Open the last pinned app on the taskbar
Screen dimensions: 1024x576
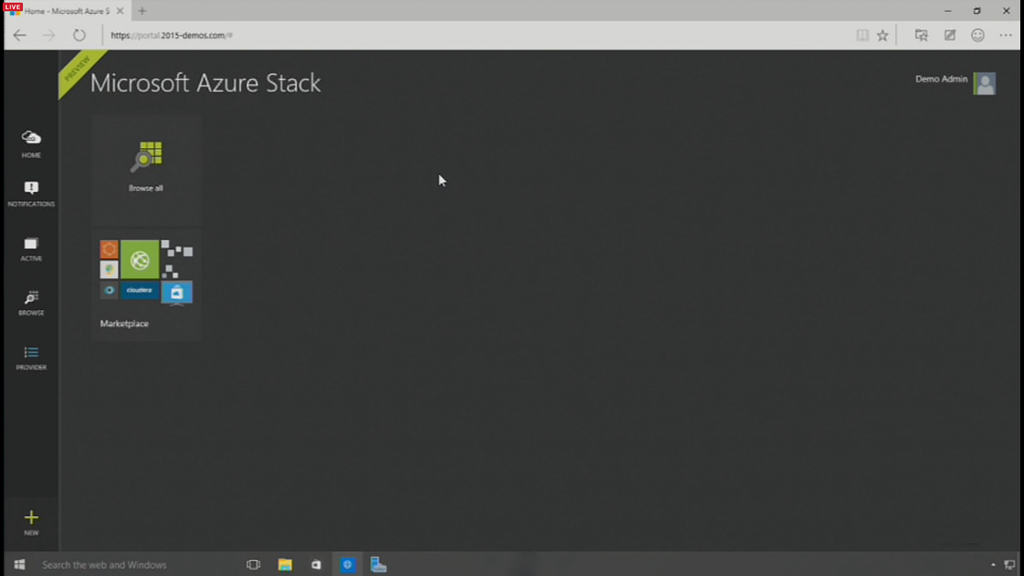coord(379,564)
